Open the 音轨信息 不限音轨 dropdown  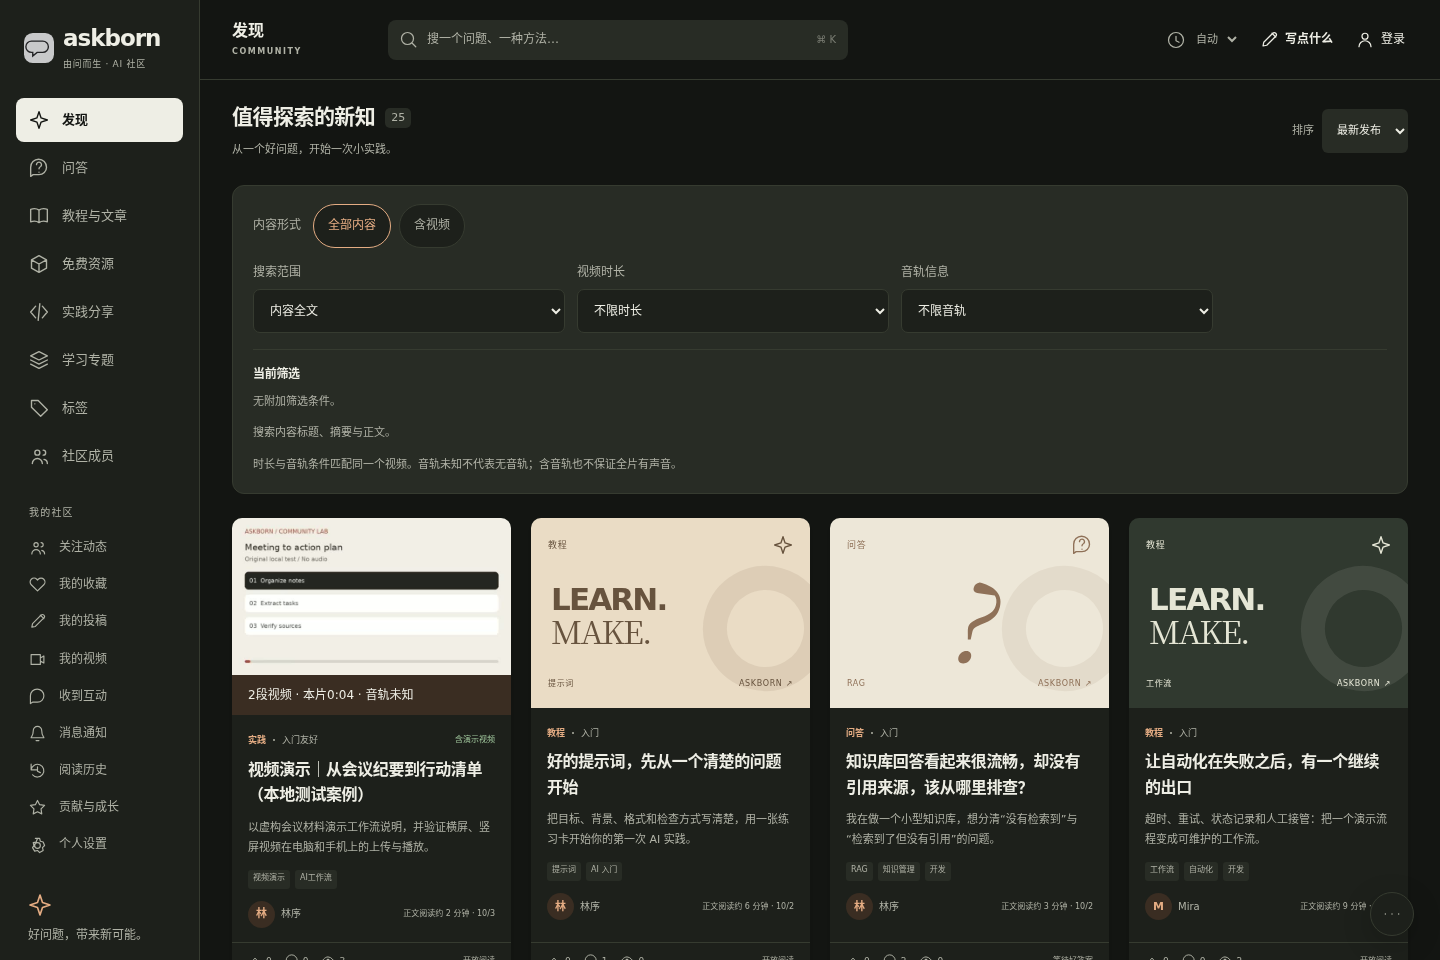point(1057,311)
